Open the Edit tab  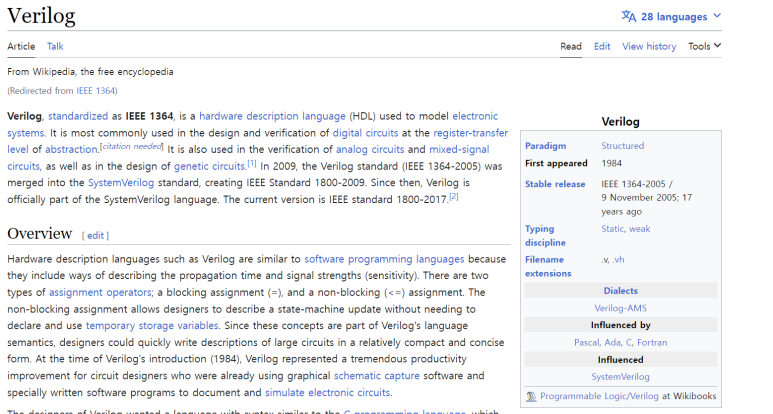pyautogui.click(x=602, y=46)
